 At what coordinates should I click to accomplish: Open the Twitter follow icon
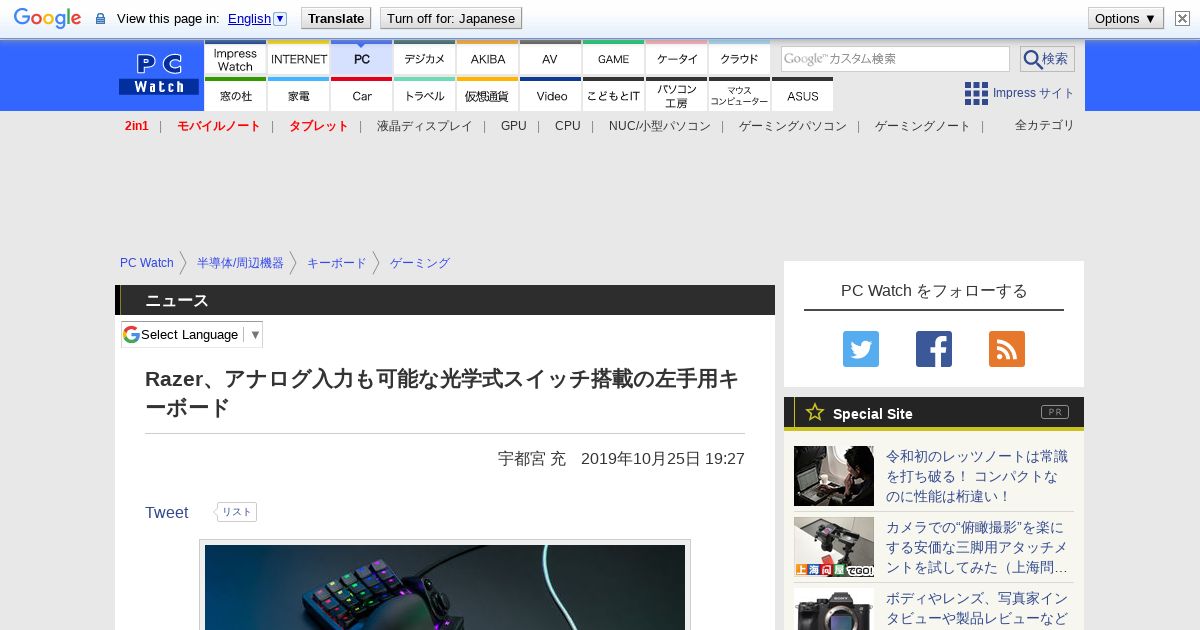click(861, 349)
